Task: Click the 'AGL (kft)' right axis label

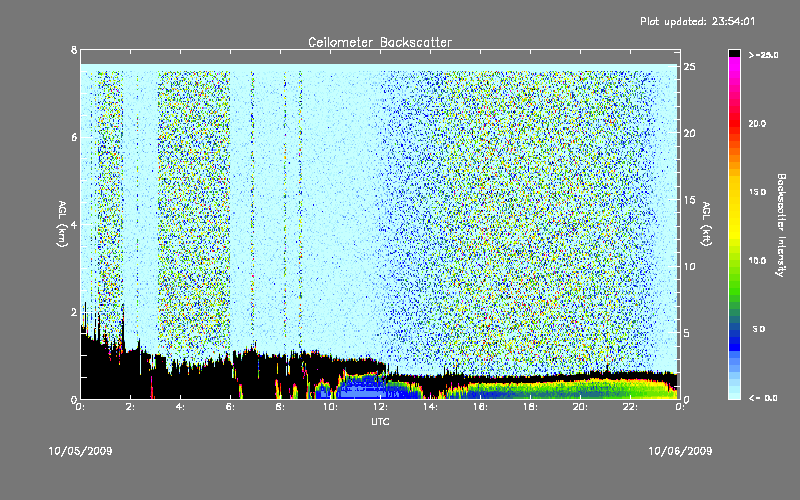Action: tap(706, 224)
